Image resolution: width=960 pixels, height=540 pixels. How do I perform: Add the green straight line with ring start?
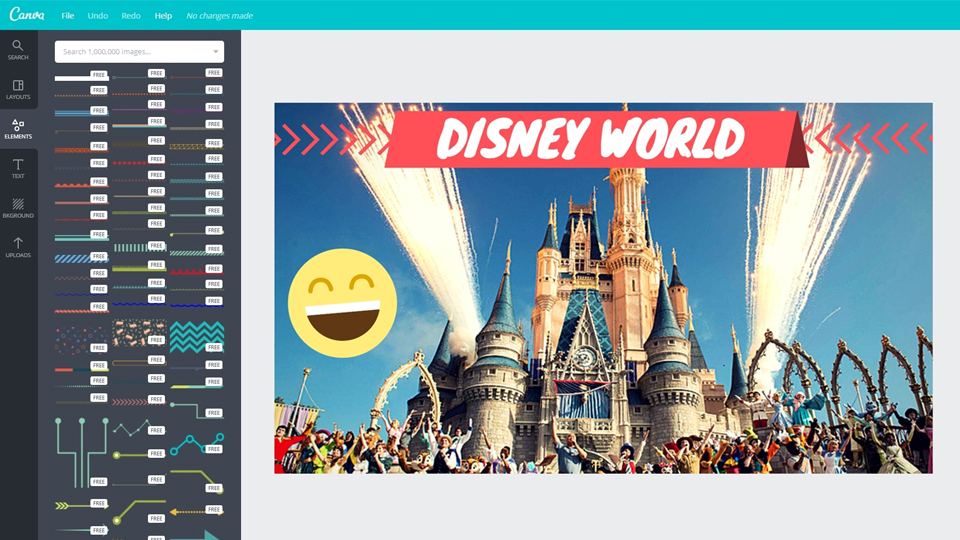pos(139,455)
